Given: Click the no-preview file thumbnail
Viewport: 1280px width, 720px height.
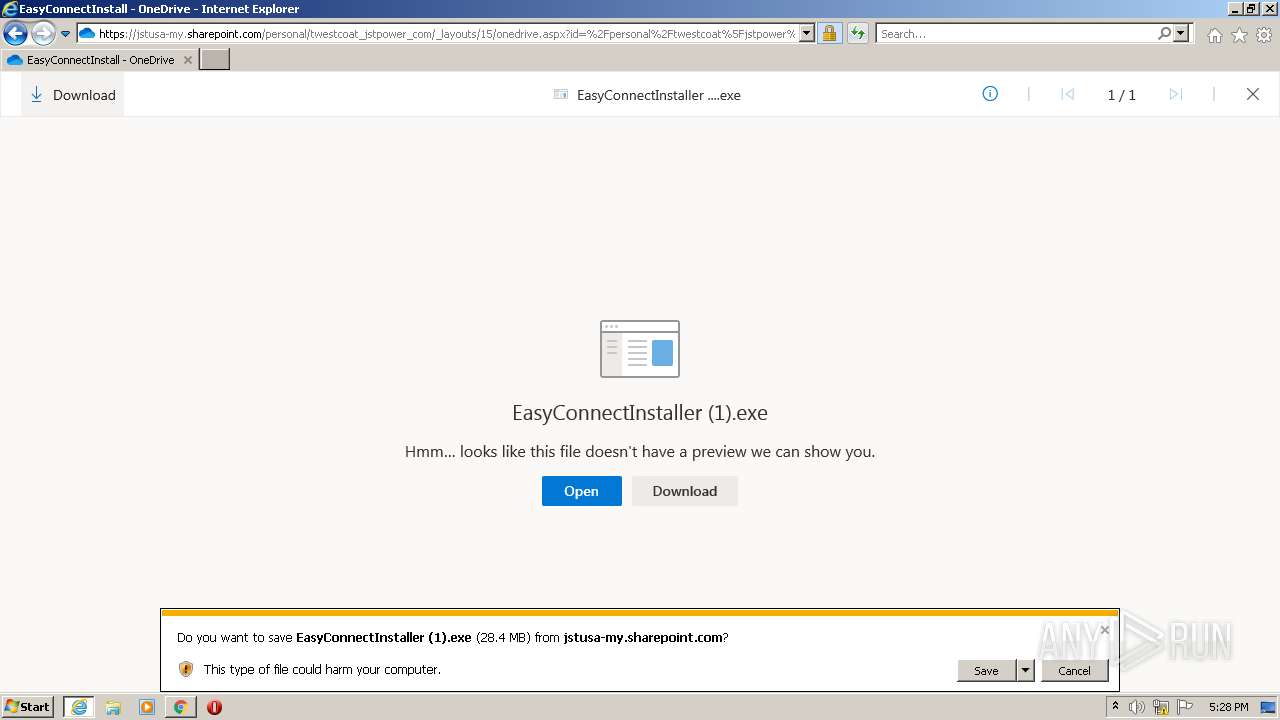Looking at the screenshot, I should pyautogui.click(x=640, y=349).
